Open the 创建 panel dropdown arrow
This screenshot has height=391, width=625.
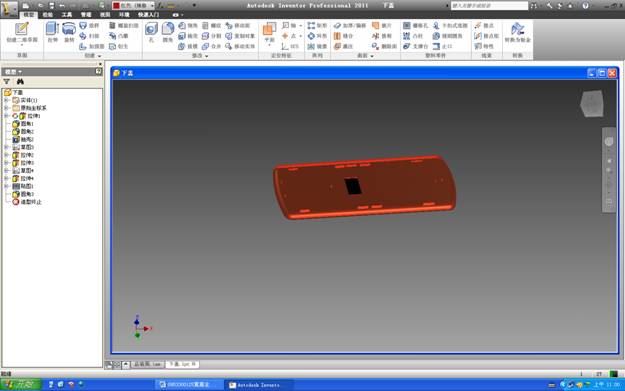click(99, 56)
